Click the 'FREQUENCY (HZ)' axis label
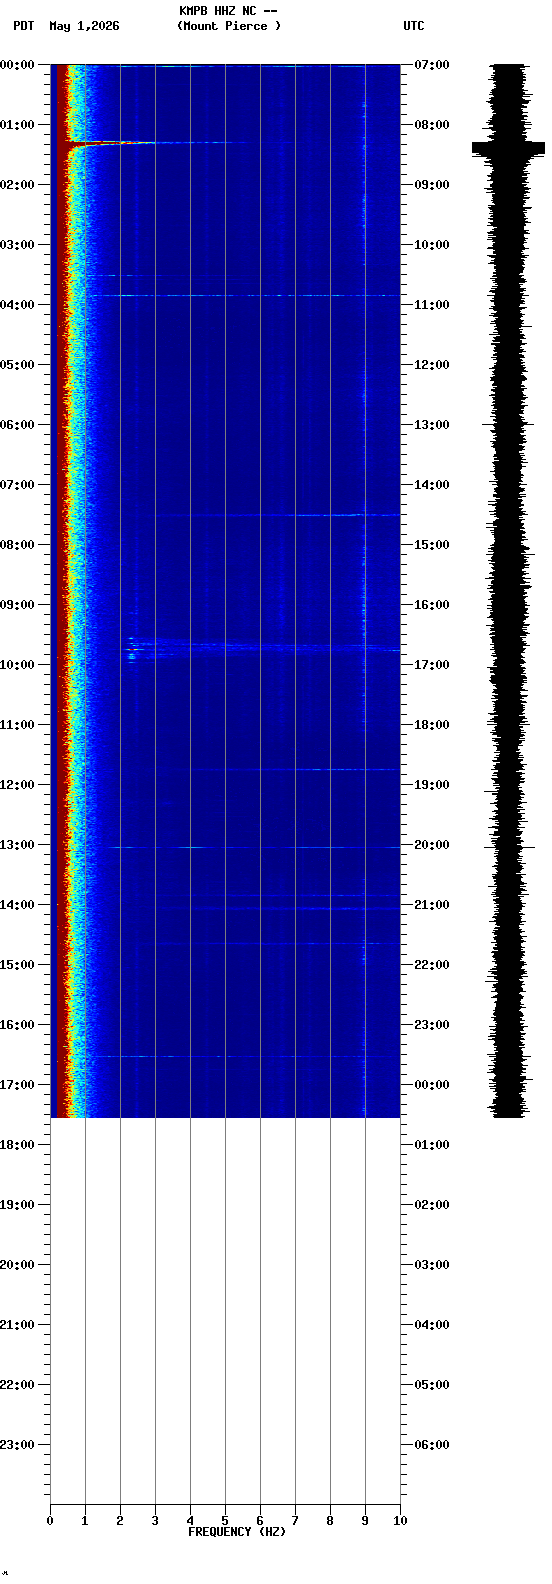552x1584 pixels. click(x=237, y=1532)
